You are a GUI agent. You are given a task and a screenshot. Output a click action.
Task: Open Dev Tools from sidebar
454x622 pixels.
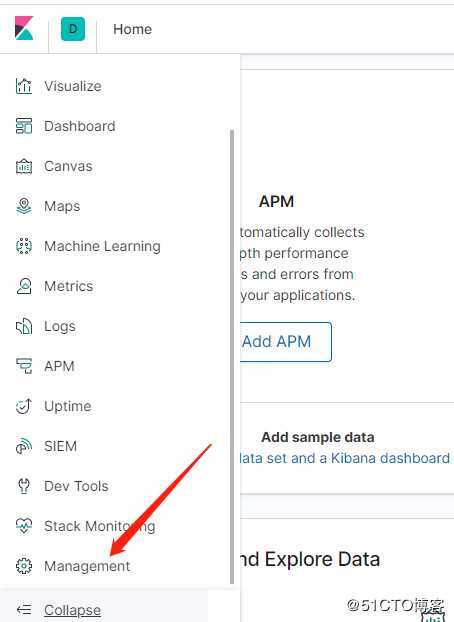(76, 486)
